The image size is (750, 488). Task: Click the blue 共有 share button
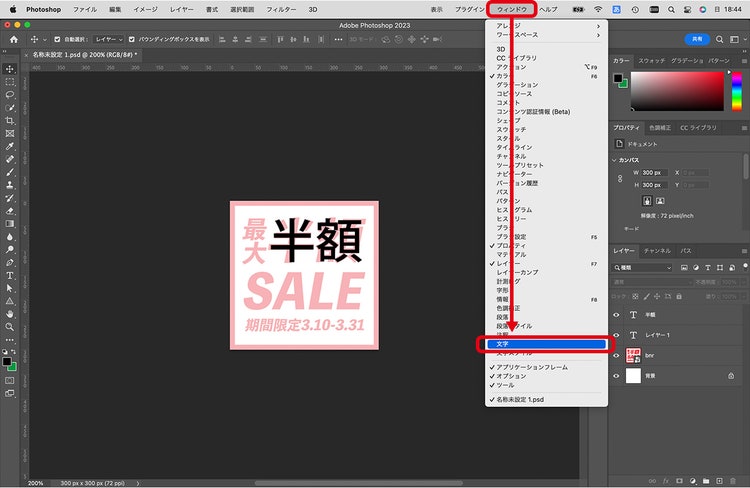click(697, 39)
